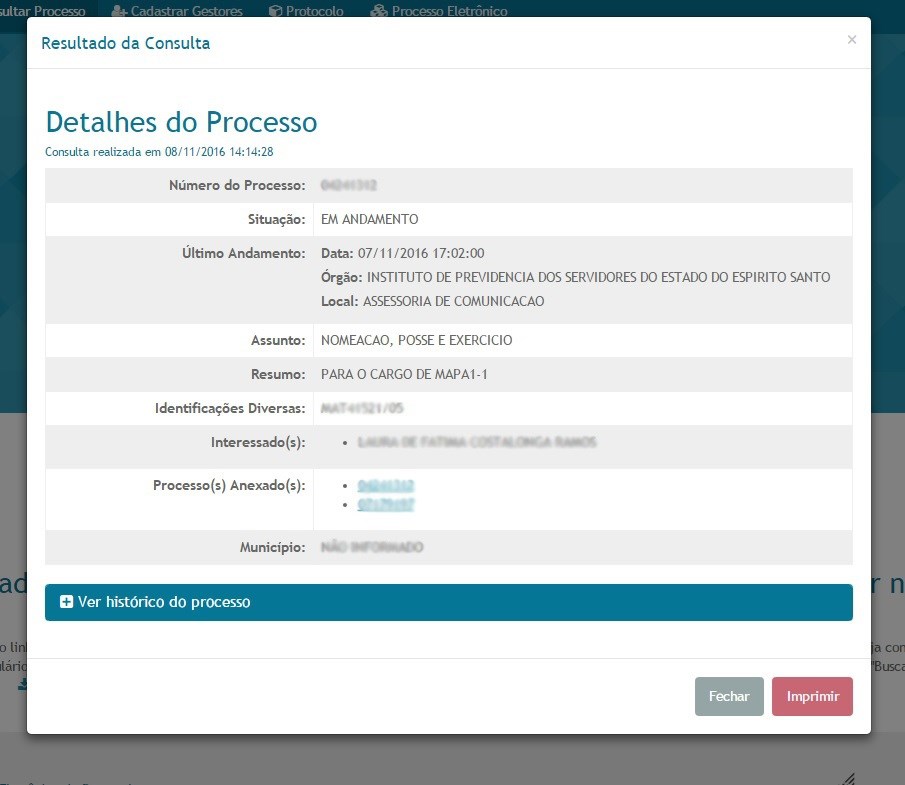Click the Consulta realizada timestamp text
The image size is (905, 785).
(x=159, y=152)
